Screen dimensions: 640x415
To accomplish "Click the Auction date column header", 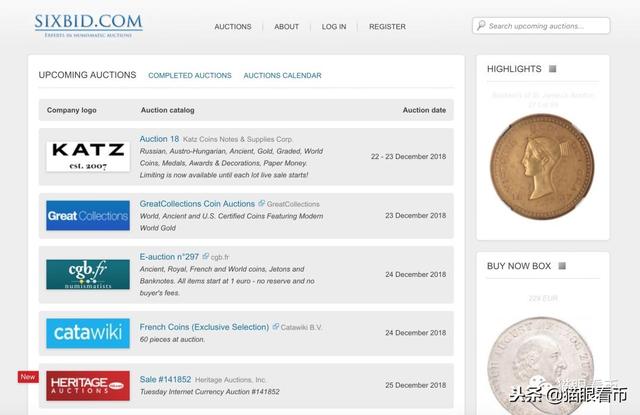I will [x=424, y=110].
